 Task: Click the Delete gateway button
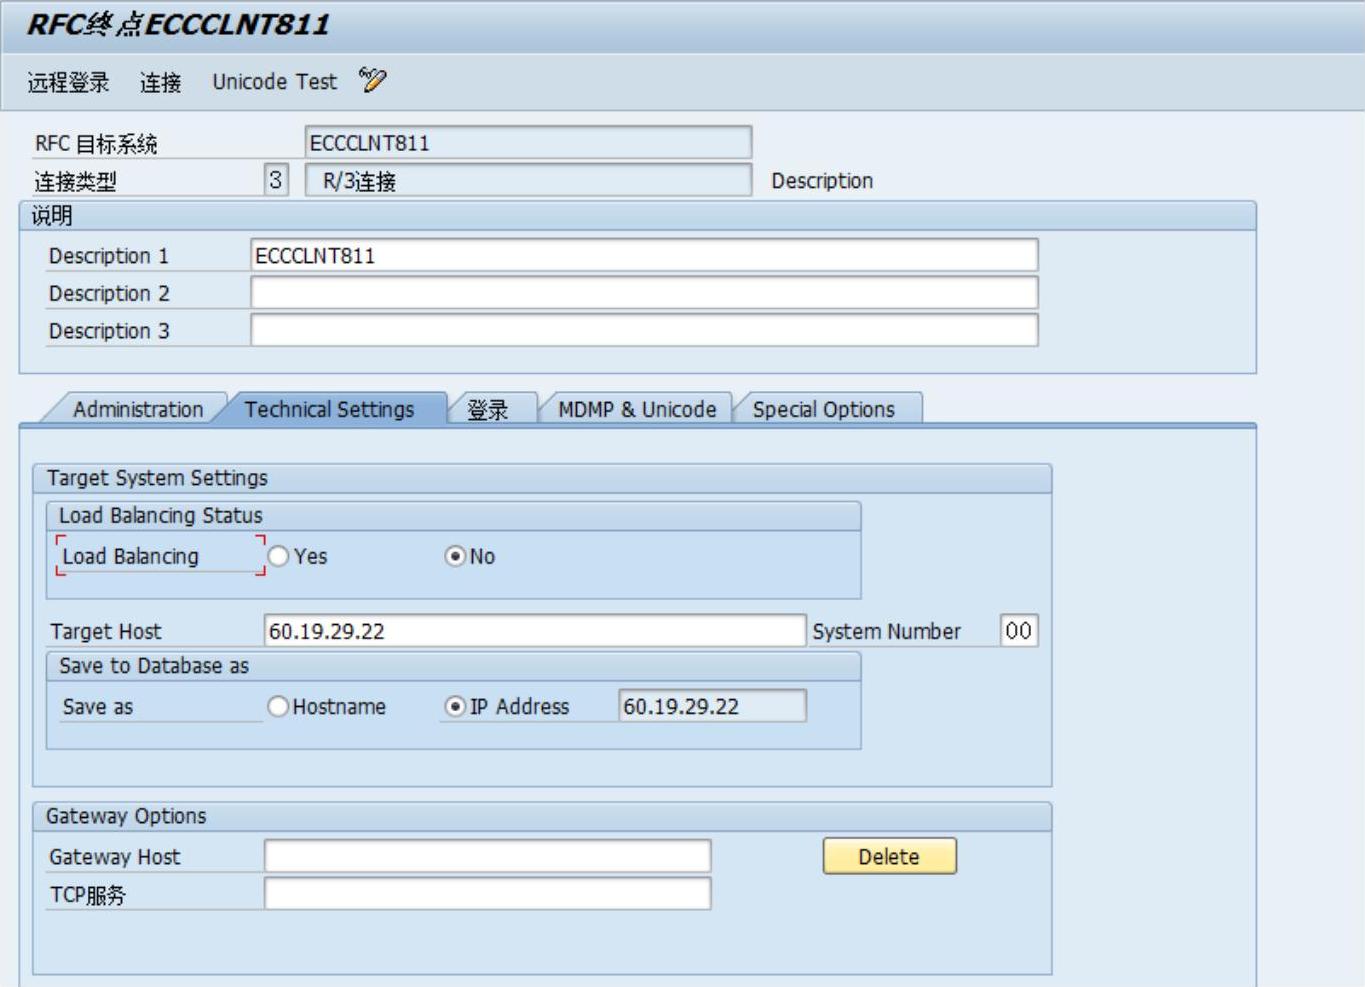coord(889,856)
